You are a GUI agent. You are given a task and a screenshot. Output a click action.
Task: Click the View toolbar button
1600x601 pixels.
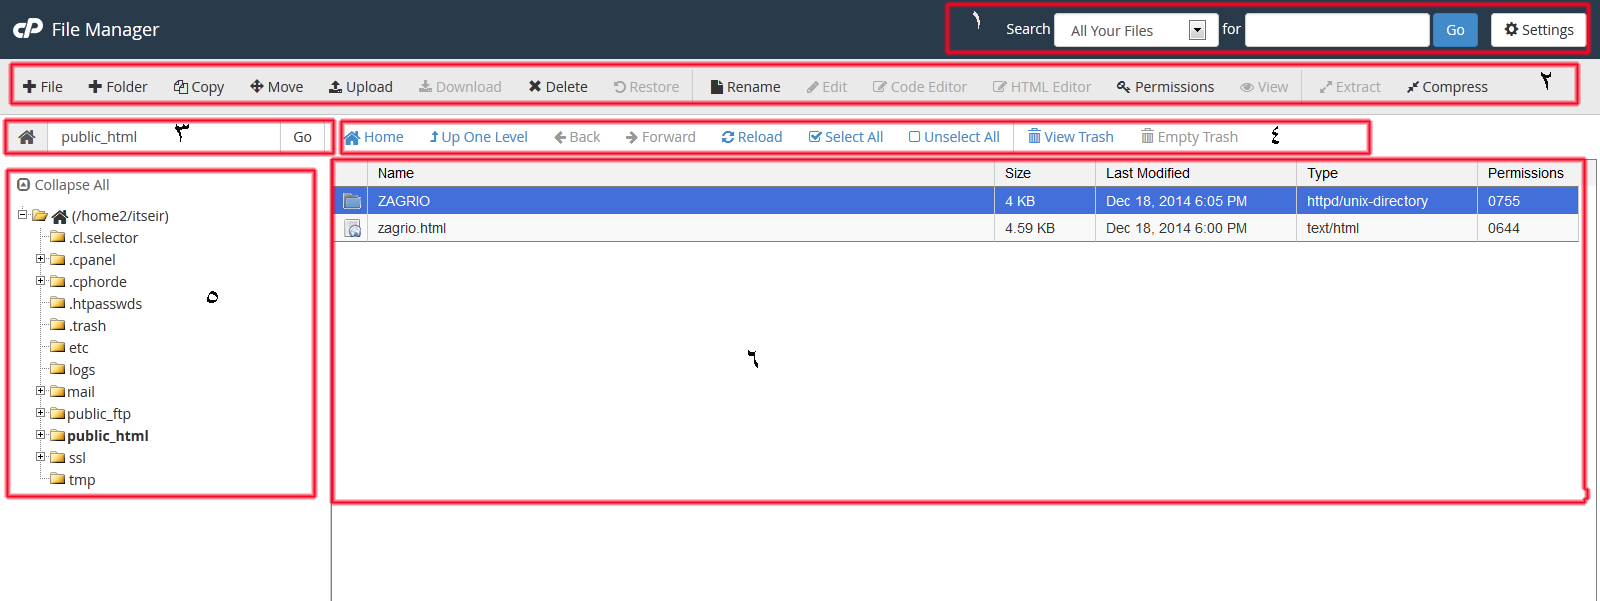(x=1264, y=87)
